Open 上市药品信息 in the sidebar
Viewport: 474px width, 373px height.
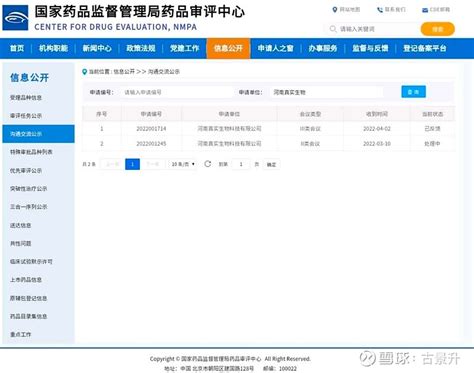point(26,280)
